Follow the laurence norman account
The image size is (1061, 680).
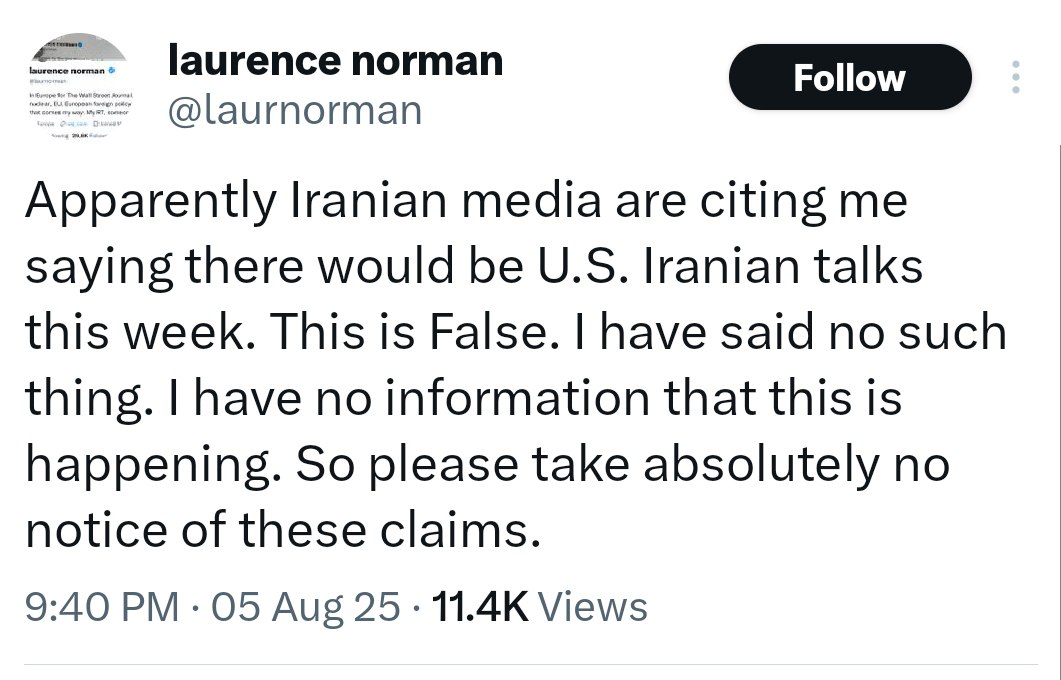[x=849, y=77]
